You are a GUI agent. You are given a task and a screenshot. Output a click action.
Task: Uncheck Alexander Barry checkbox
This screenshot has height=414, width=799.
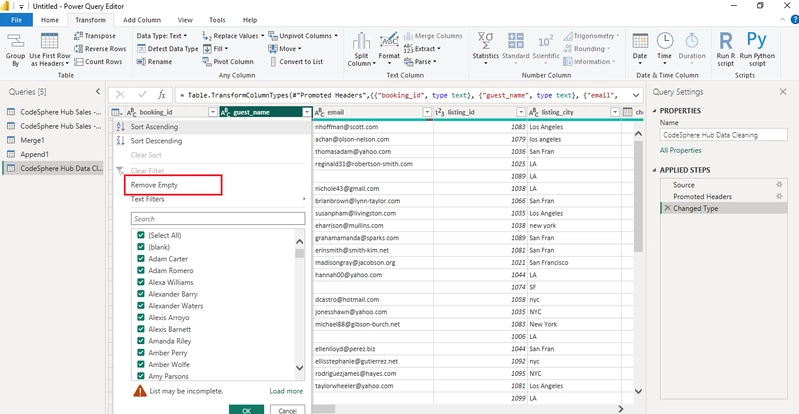(x=141, y=294)
